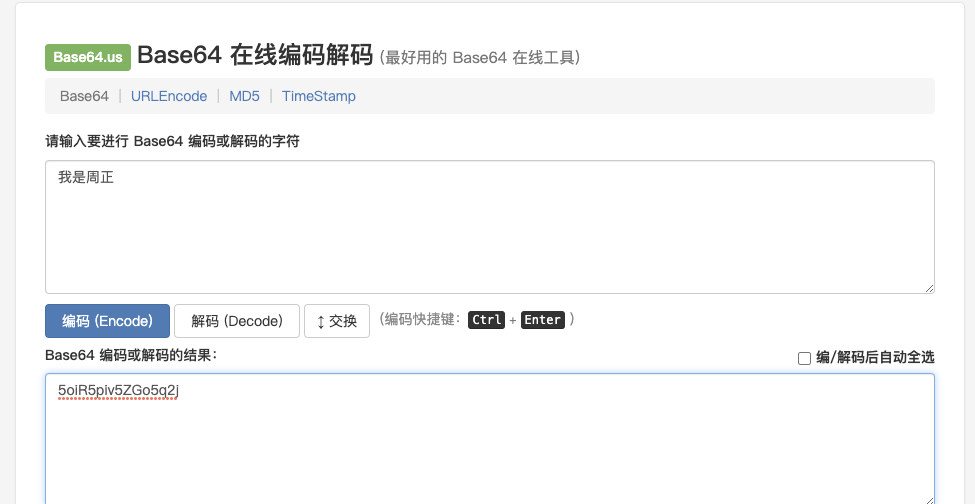Open the URLEncode tool link

169,96
